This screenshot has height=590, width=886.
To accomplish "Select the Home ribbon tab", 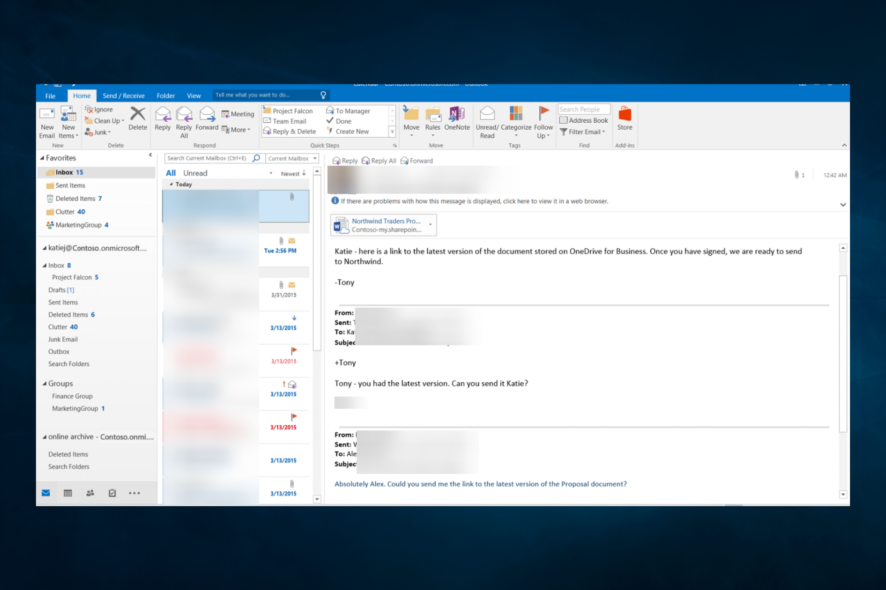I will click(82, 96).
